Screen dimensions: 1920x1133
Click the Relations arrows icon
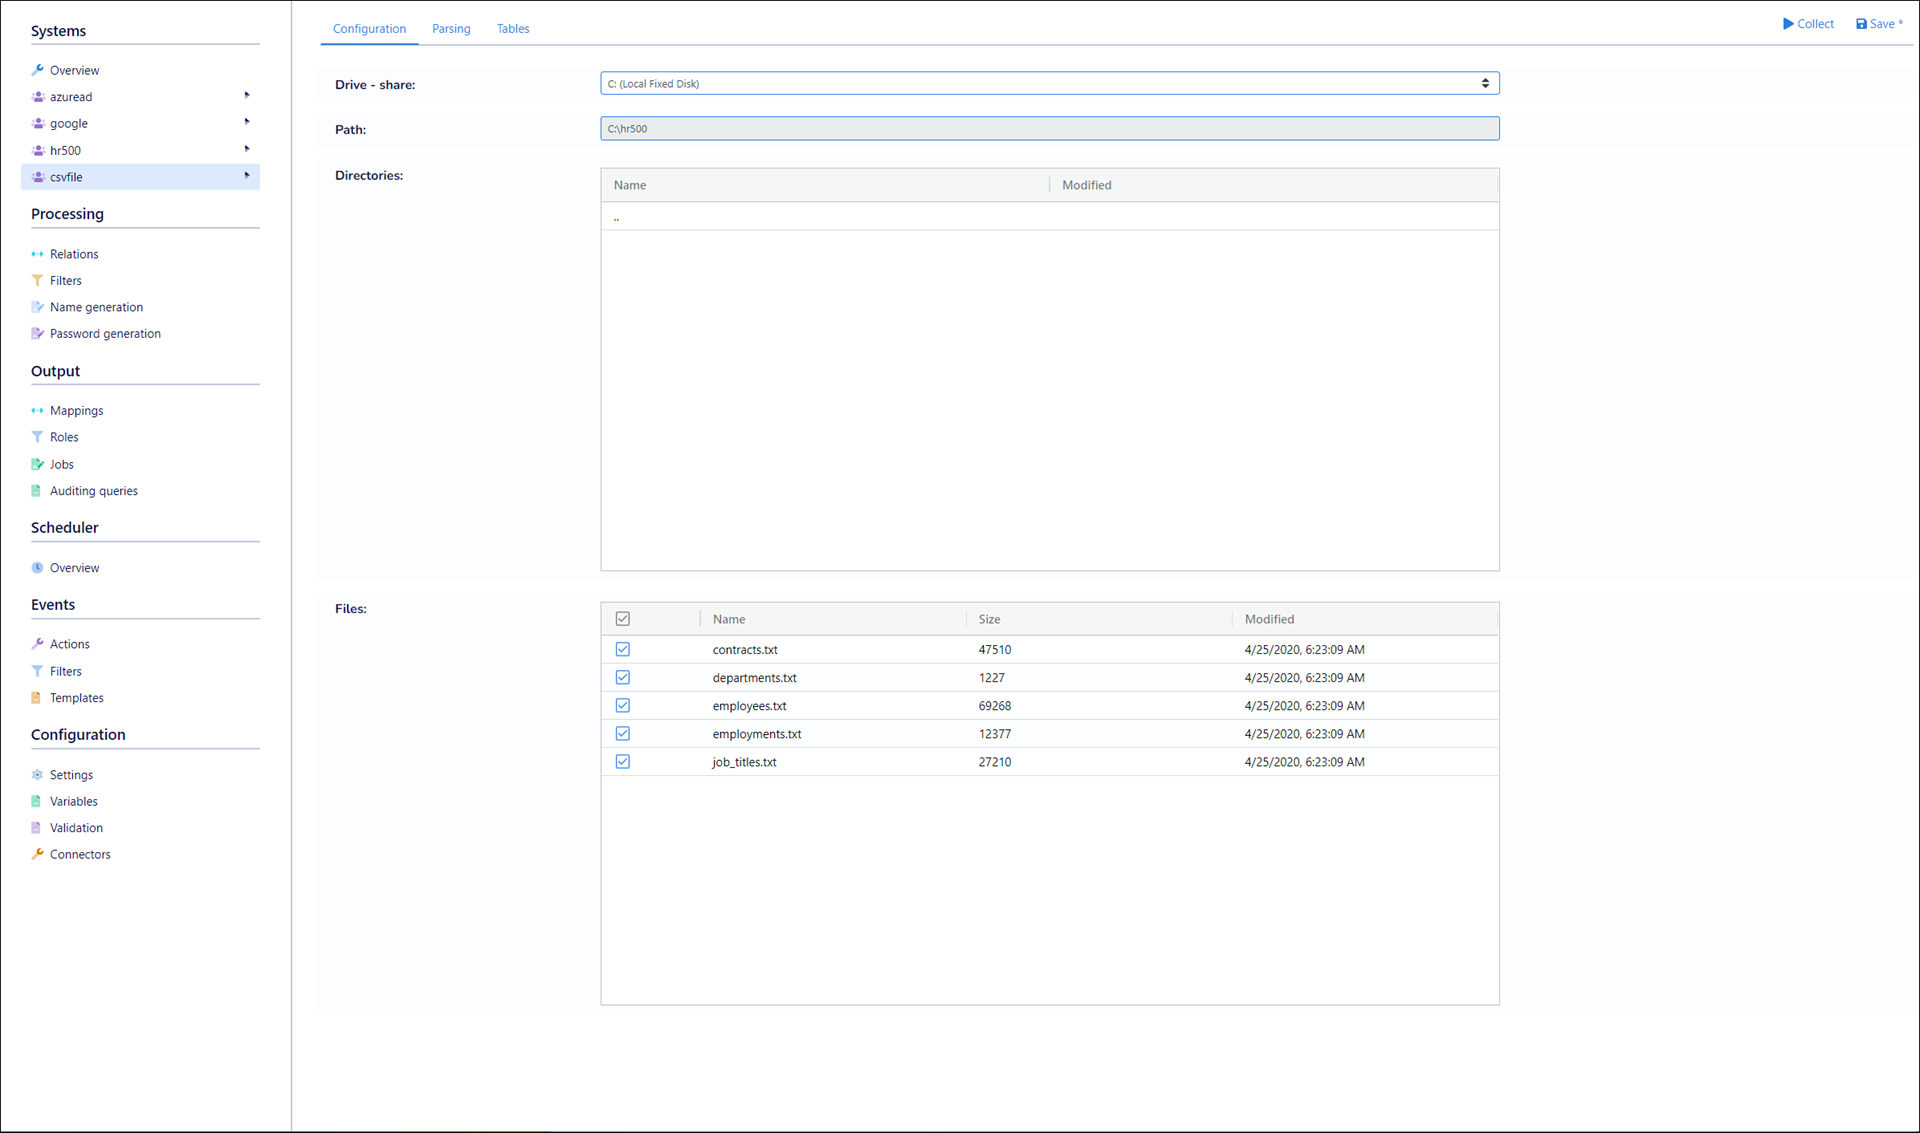pyautogui.click(x=37, y=254)
